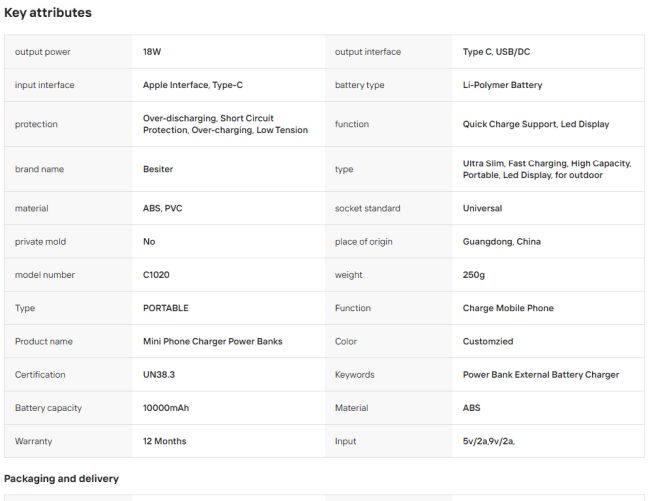650x501 pixels.
Task: Click the Key attributes heading
Action: 48,12
